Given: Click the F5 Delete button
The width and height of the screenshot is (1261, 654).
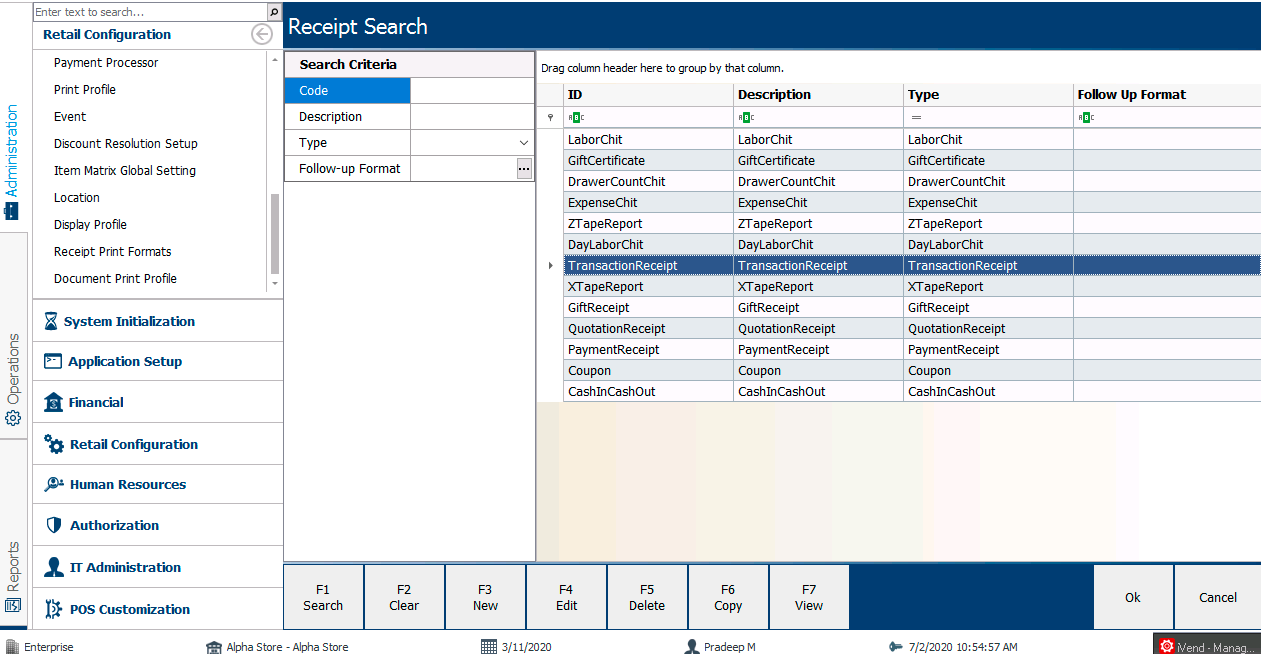Looking at the screenshot, I should tap(647, 597).
